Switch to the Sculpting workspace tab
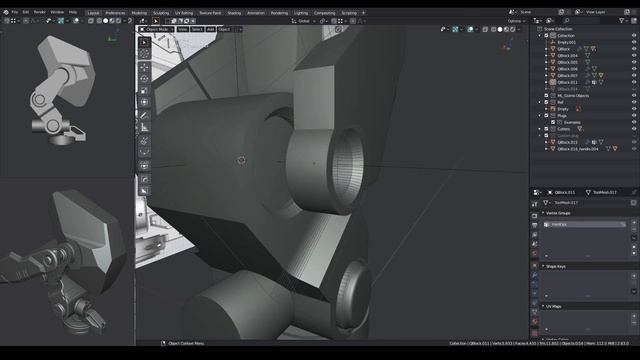The width and height of the screenshot is (640, 360). (161, 13)
